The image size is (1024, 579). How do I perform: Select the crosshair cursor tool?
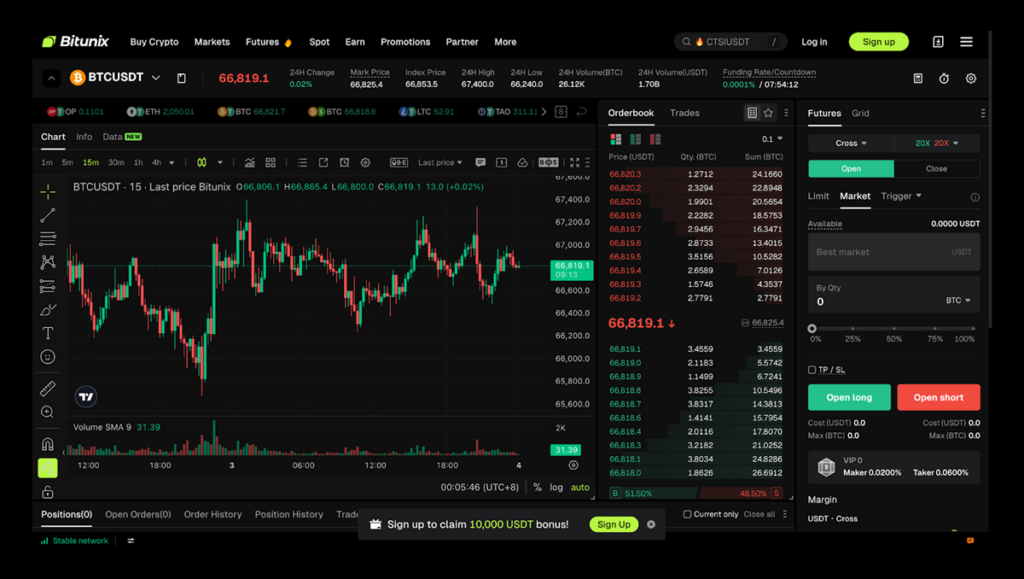click(x=48, y=192)
